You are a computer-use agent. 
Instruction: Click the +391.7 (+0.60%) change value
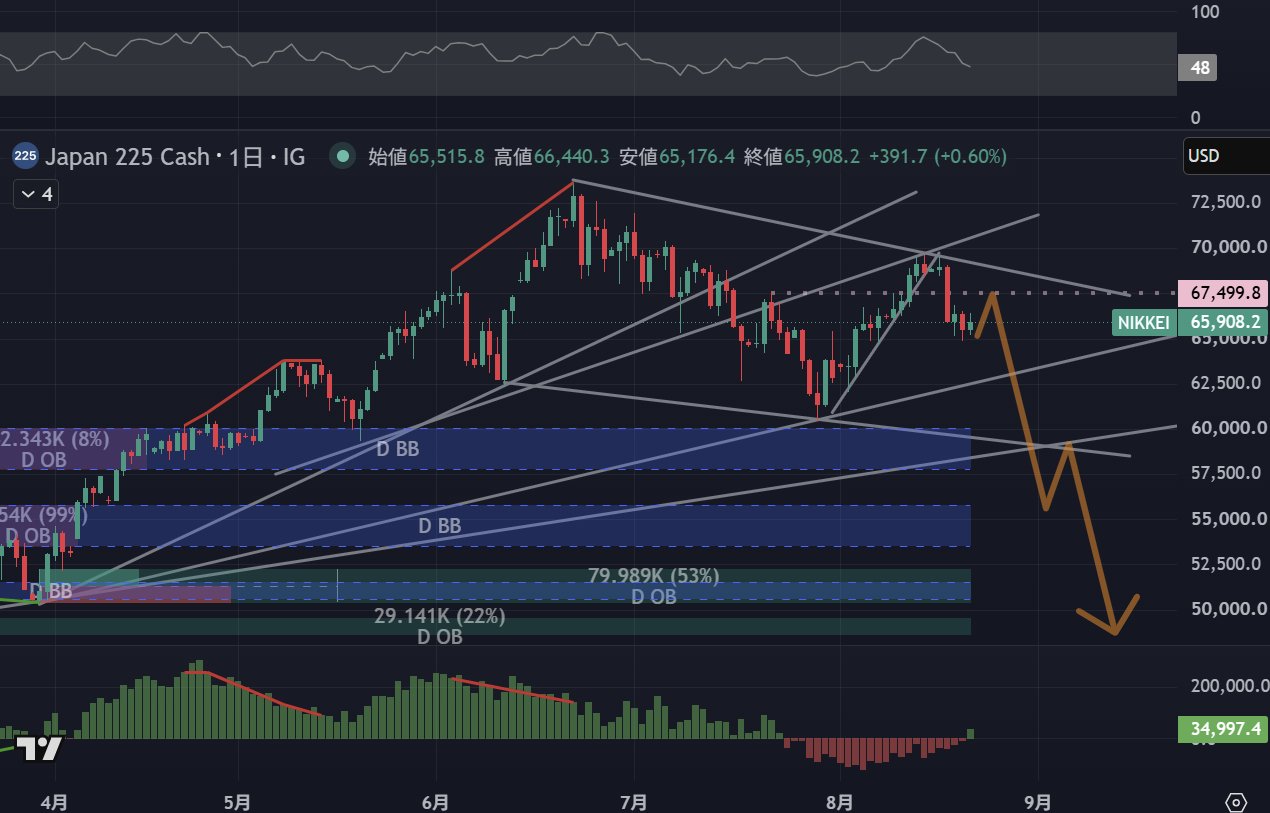click(x=937, y=156)
